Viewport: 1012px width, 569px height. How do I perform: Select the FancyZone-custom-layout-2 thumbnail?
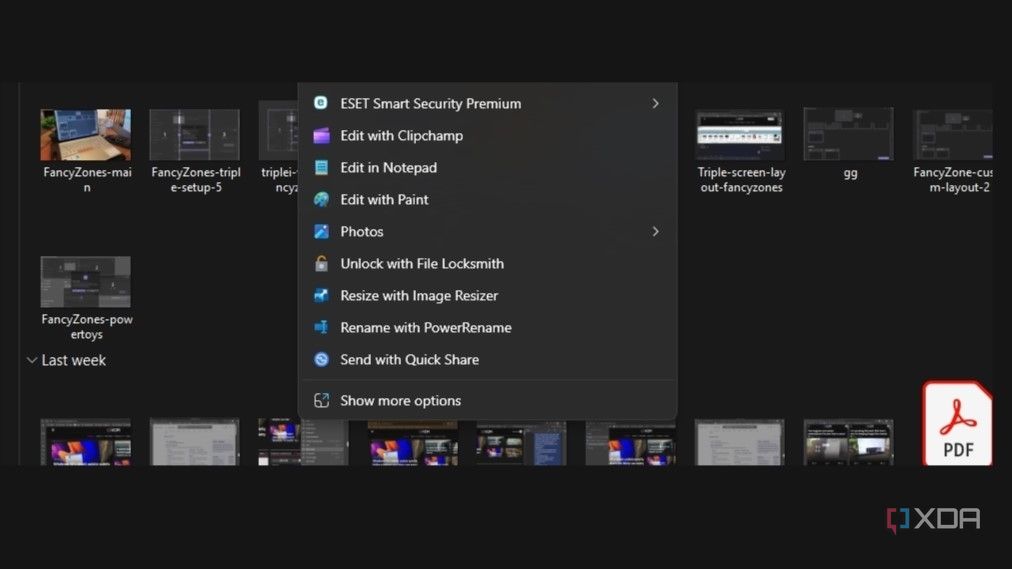tap(953, 135)
